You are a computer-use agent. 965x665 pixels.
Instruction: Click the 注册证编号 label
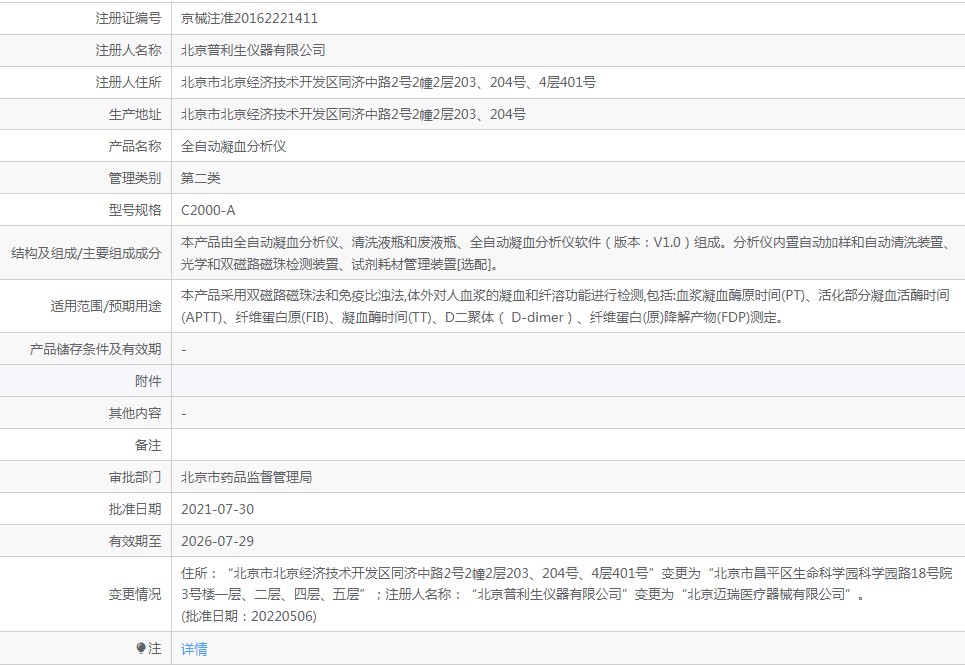128,18
